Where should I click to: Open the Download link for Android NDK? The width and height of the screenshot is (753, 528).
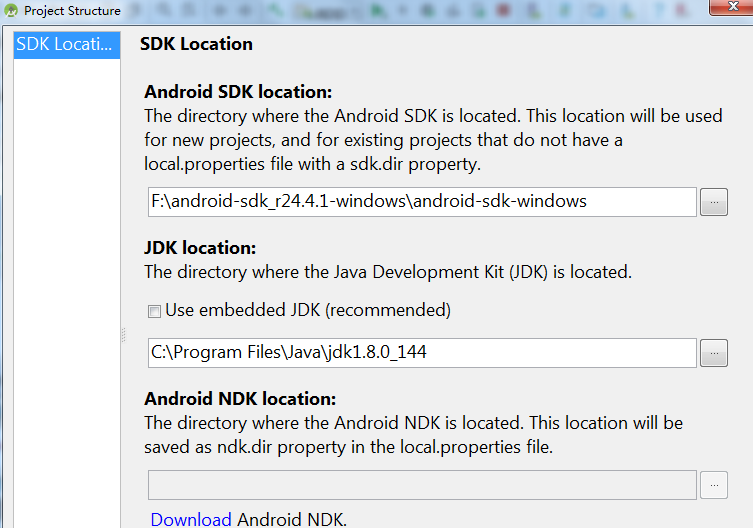(x=191, y=519)
